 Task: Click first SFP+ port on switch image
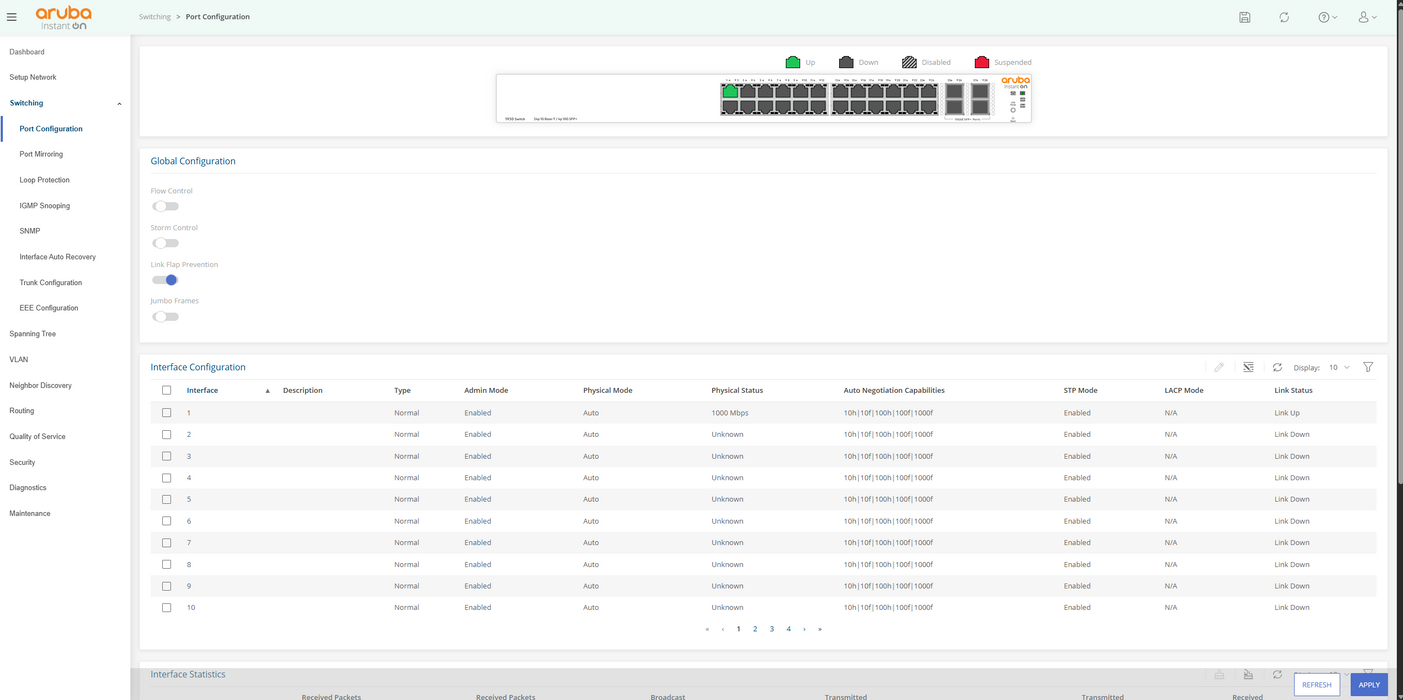tap(954, 91)
